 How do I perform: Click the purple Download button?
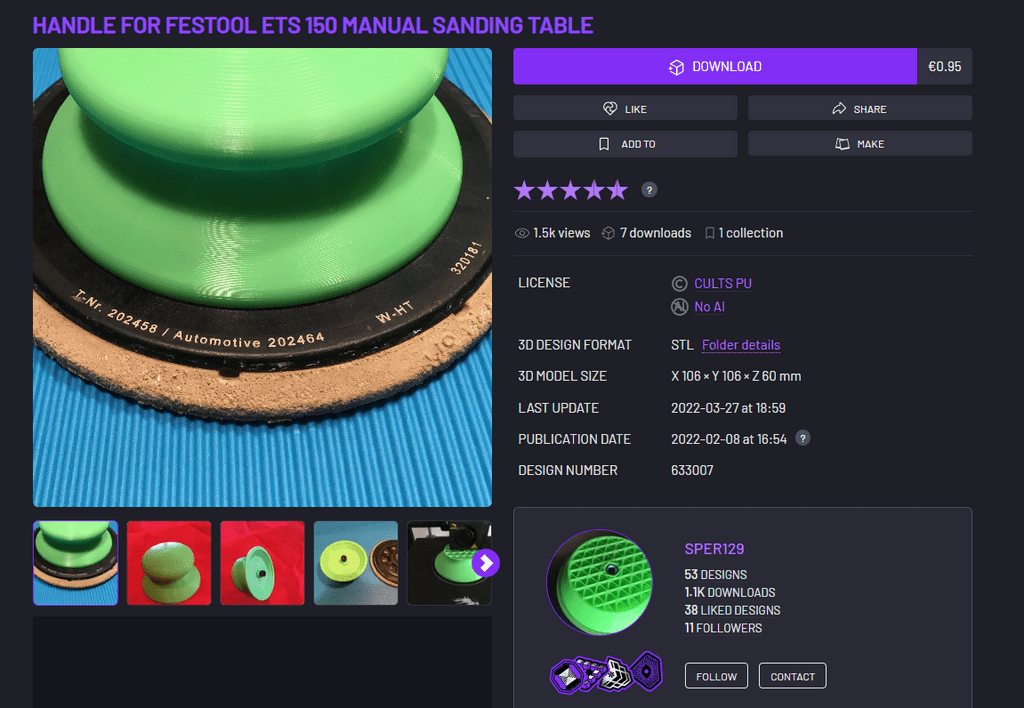pos(714,66)
